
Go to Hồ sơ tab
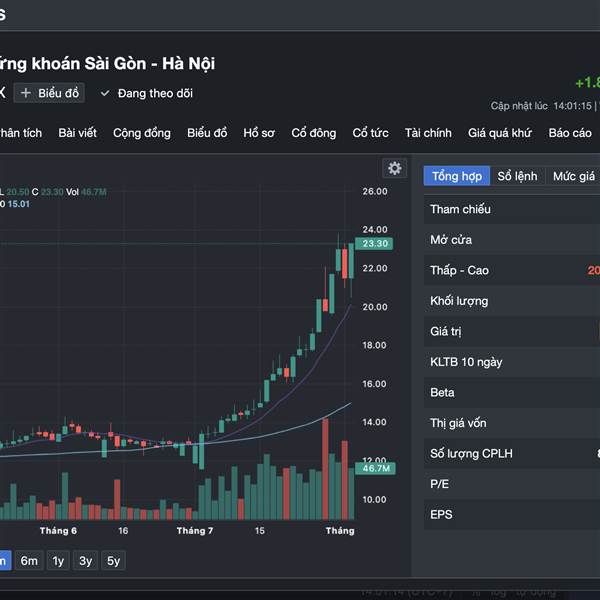(x=259, y=133)
